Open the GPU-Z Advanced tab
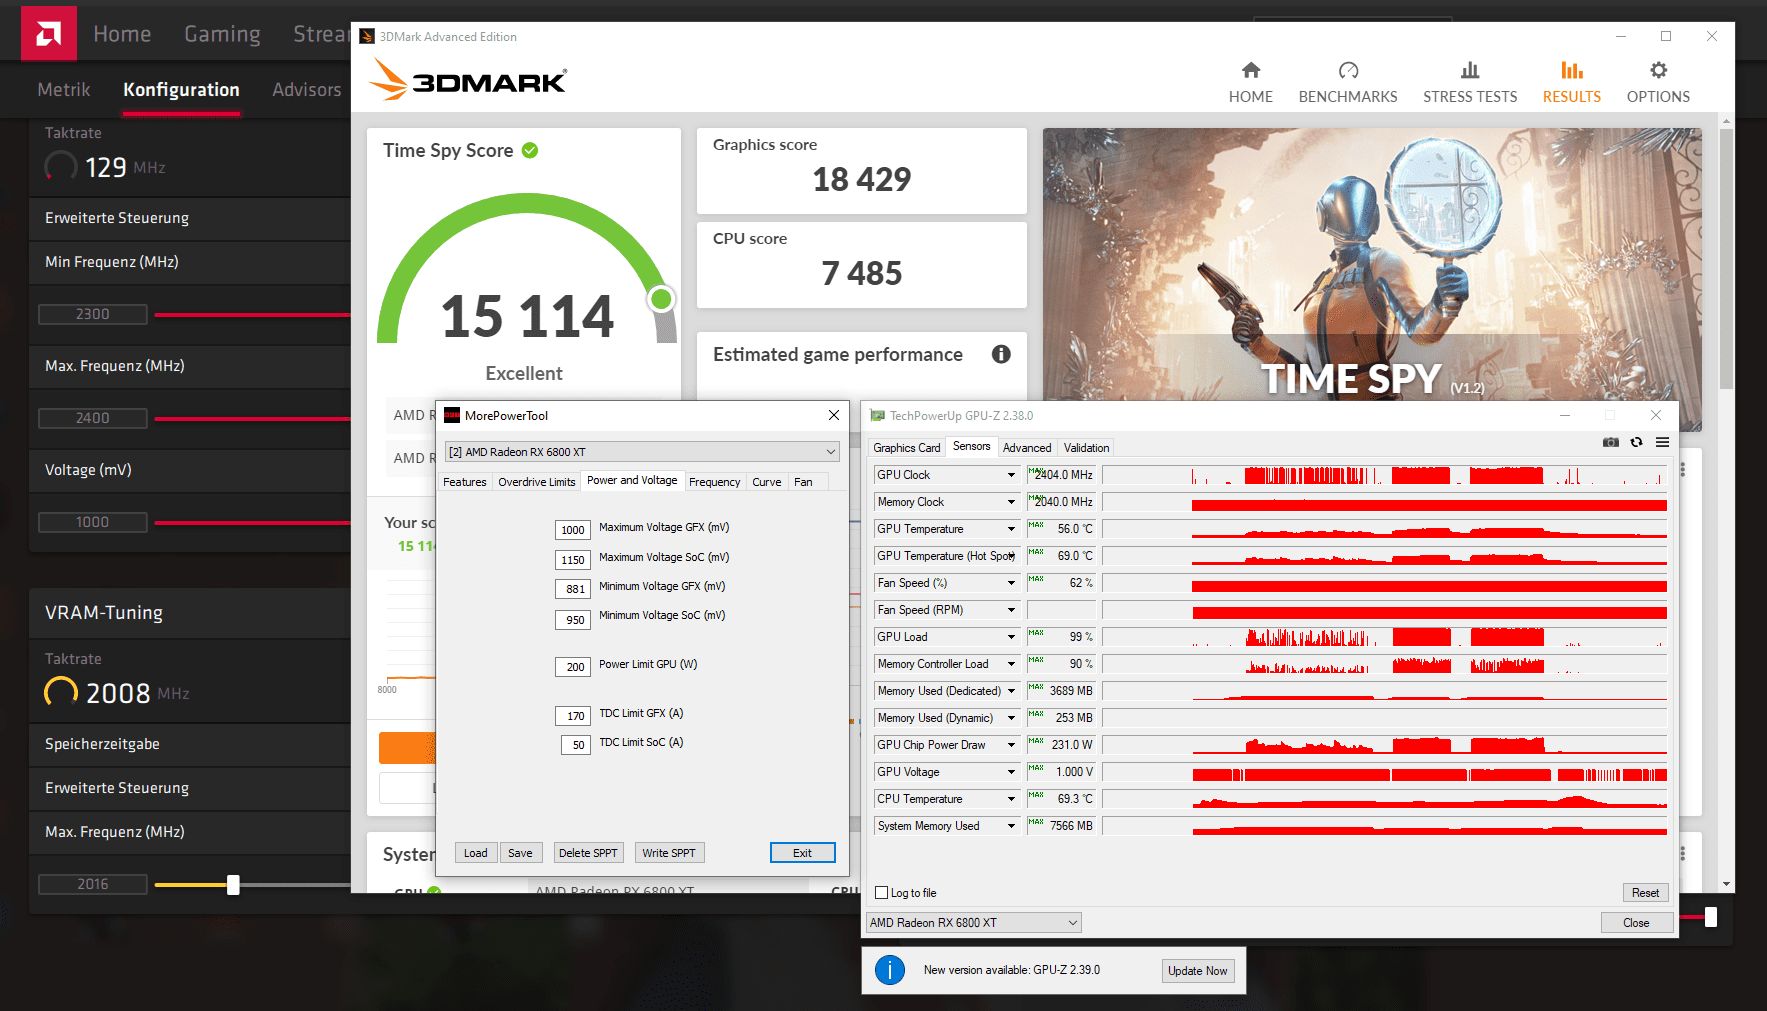1767x1011 pixels. (x=1027, y=448)
